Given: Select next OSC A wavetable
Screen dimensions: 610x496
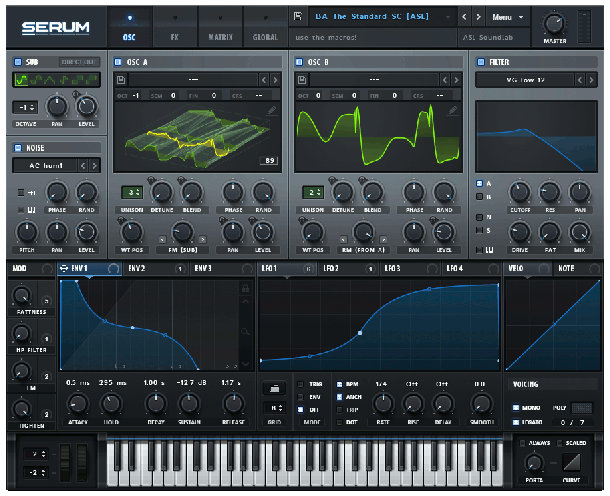Looking at the screenshot, I should [x=275, y=80].
